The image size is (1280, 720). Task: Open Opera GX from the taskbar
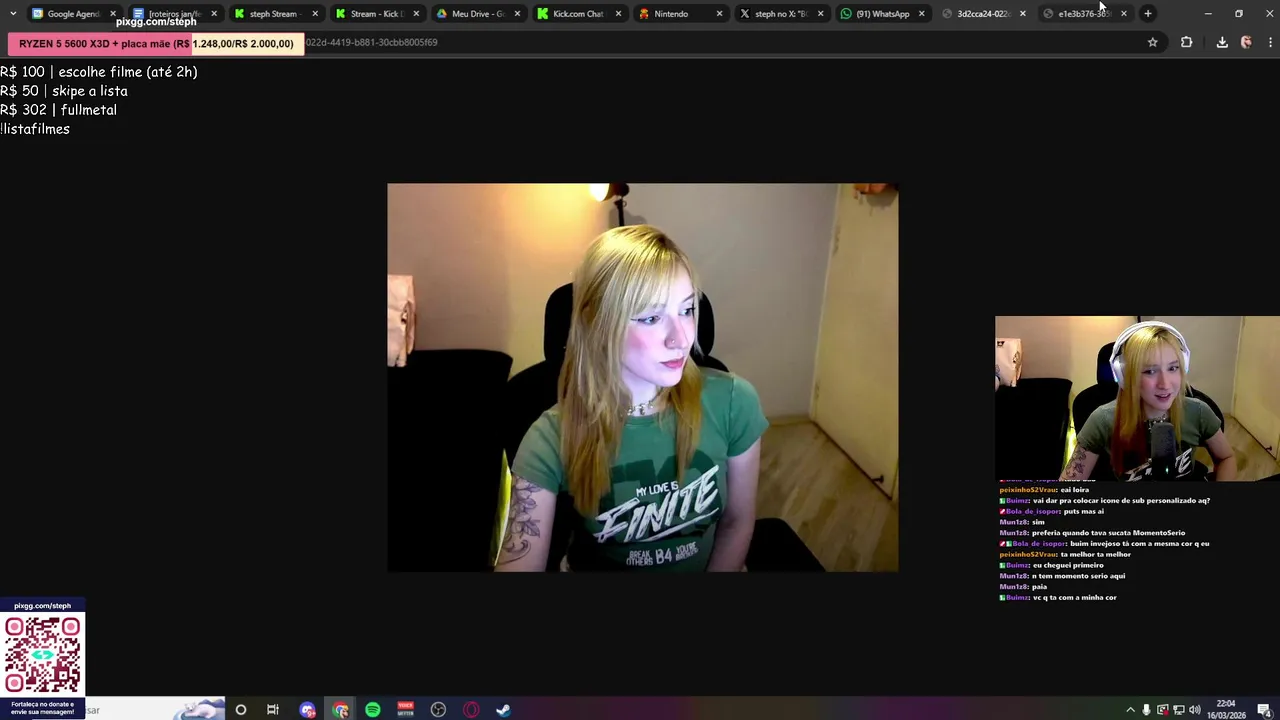[471, 710]
